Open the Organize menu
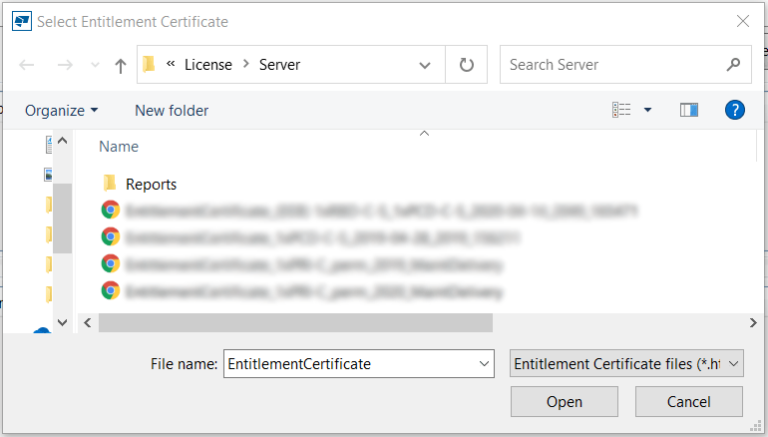The width and height of the screenshot is (768, 437). pos(61,110)
